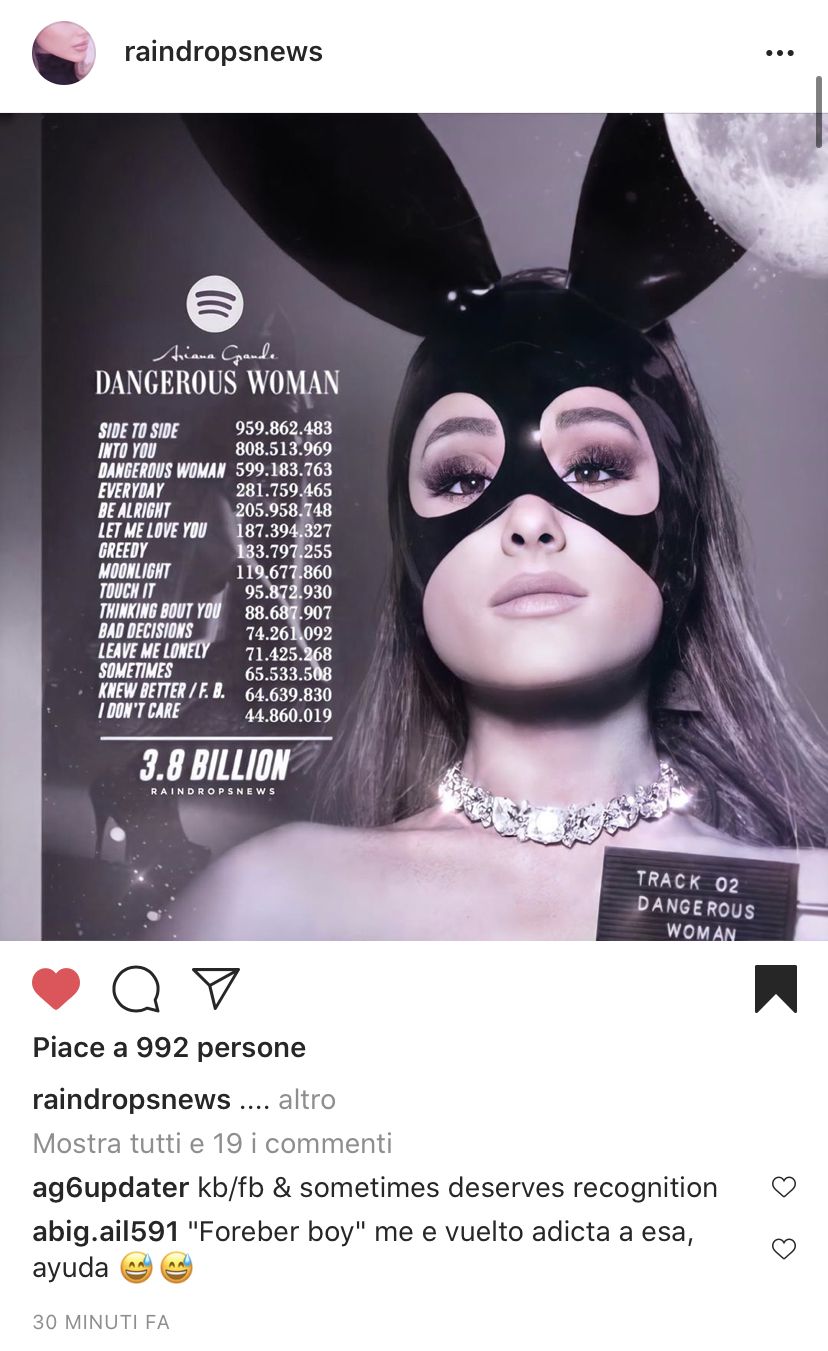Viewport: 828px width, 1351px height.
Task: Click the Dangerous Woman post image
Action: pyautogui.click(x=414, y=527)
